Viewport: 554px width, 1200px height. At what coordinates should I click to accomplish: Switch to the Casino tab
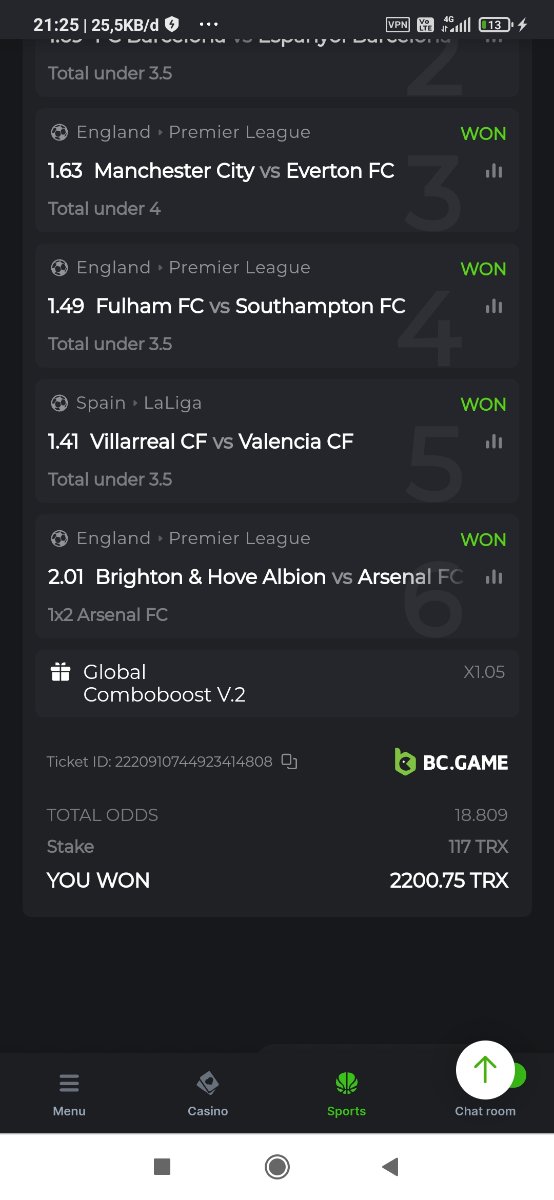point(208,1094)
